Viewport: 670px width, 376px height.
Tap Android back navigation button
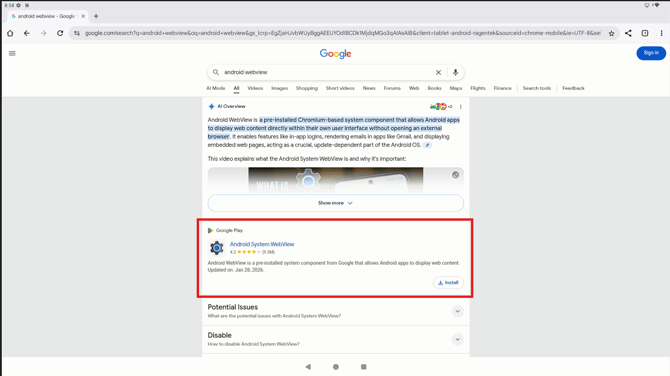point(308,367)
